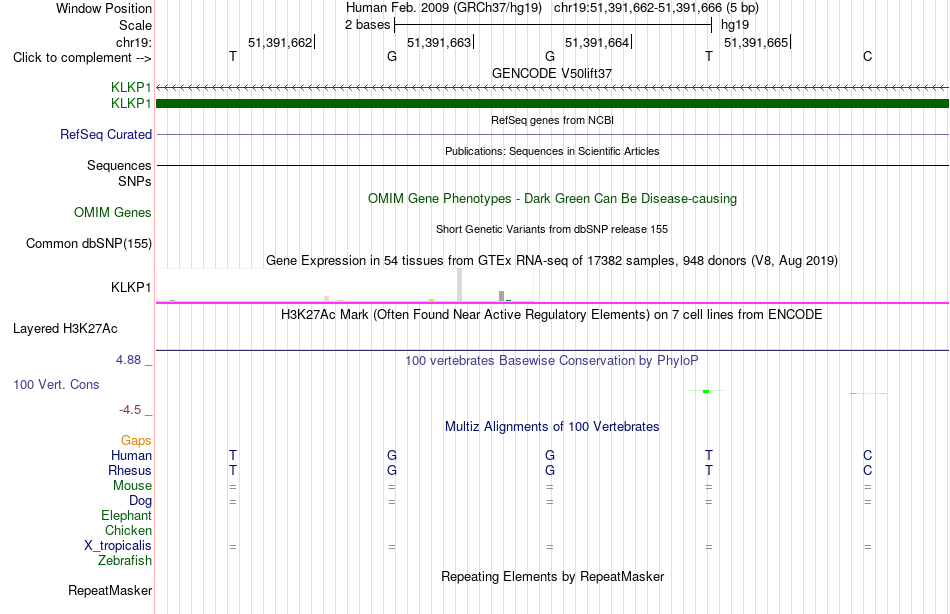Click KLKP1 label of the GTEx expression track
Image resolution: width=950 pixels, height=614 pixels.
tap(131, 287)
